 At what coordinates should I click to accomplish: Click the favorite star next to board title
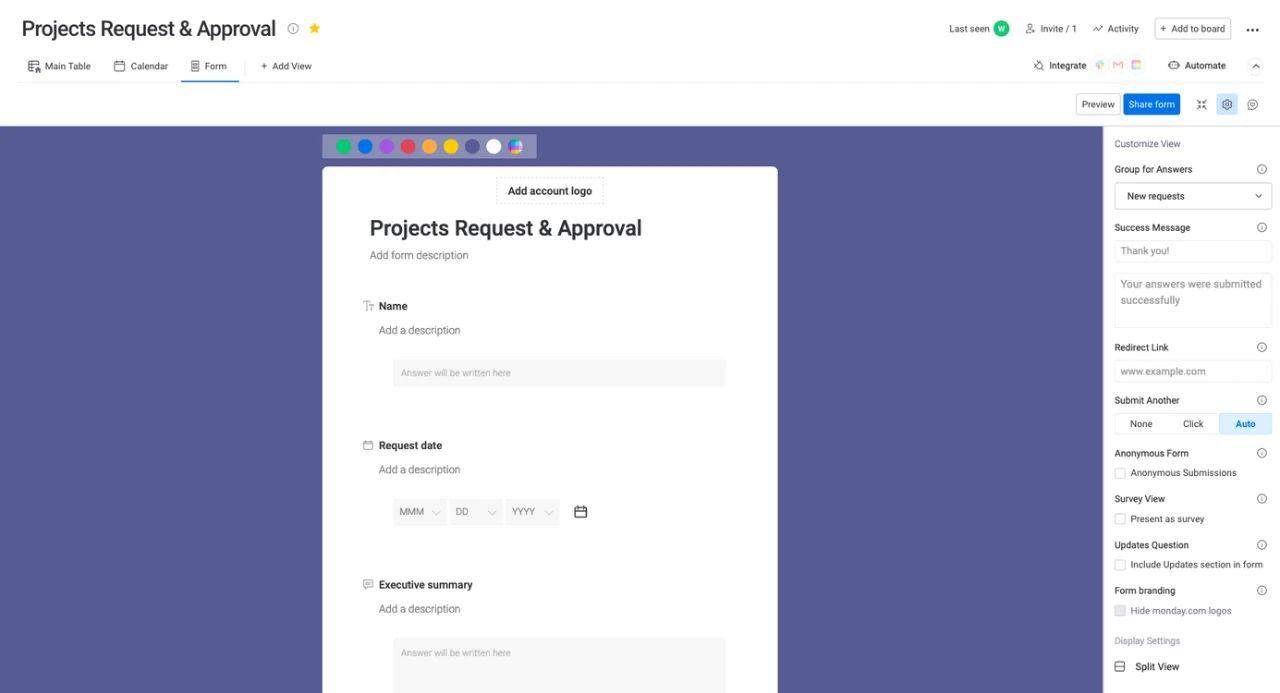pyautogui.click(x=314, y=28)
